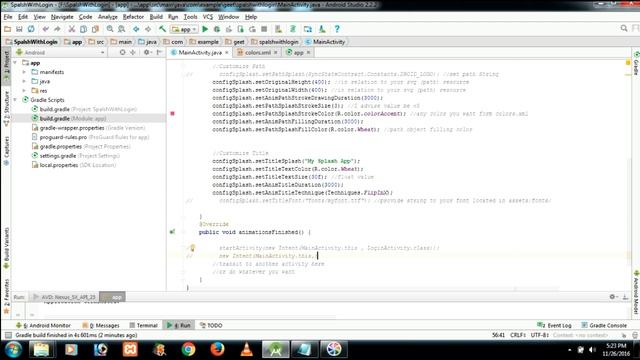
Task: Click the Find magnifier icon
Action: [x=110, y=29]
